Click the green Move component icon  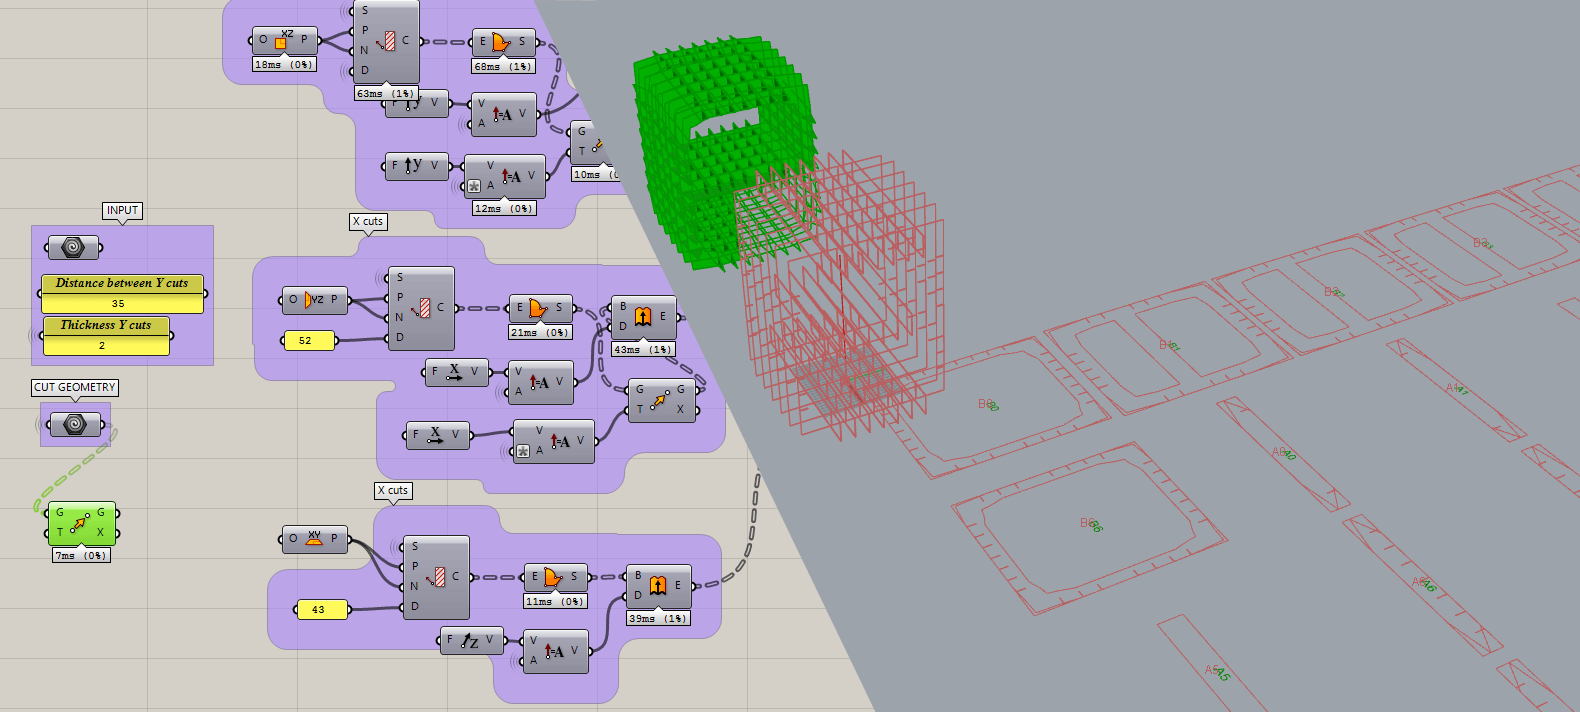click(x=80, y=523)
